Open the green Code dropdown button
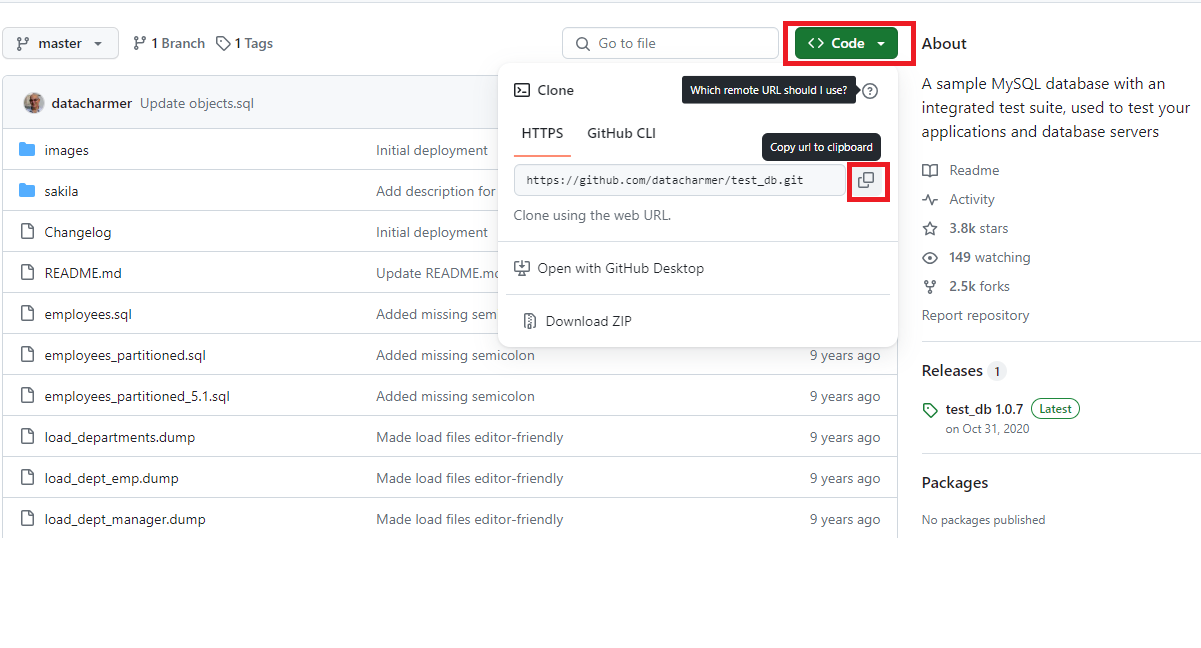 click(846, 43)
